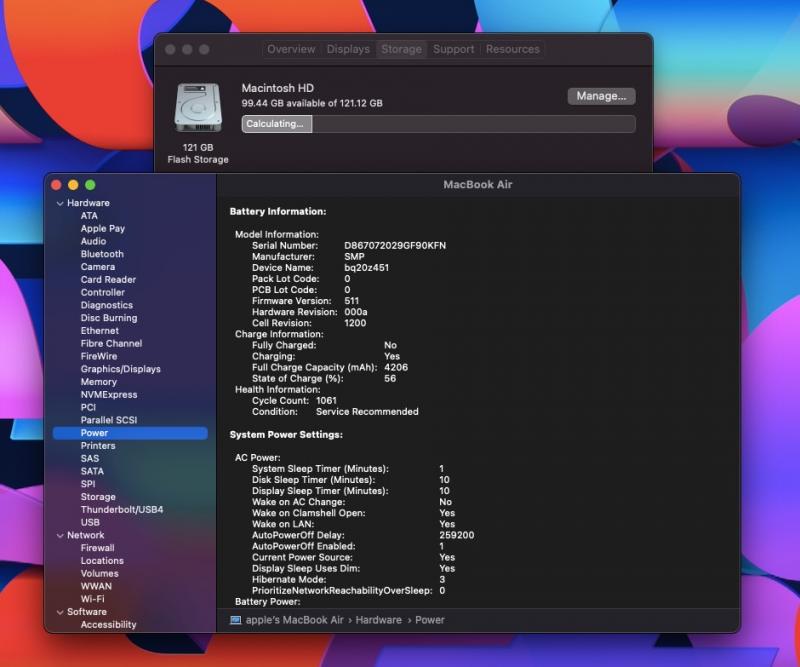Click the Cycle Count value 1061
800x667 pixels.
coord(326,401)
